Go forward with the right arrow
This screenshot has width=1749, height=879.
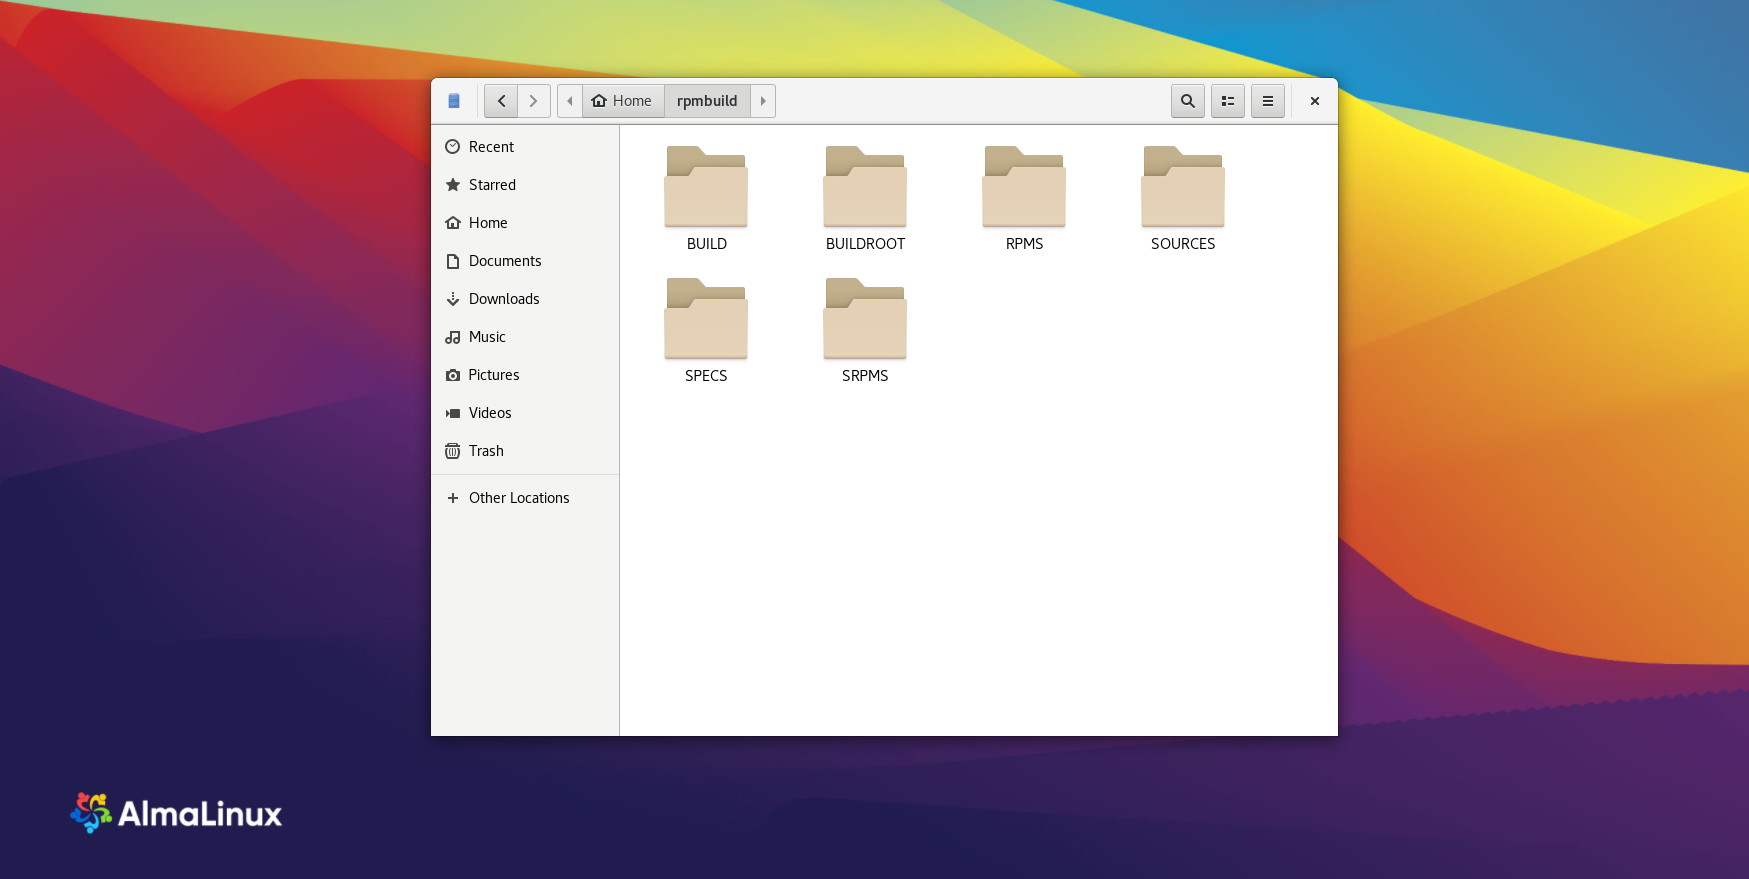pos(534,101)
